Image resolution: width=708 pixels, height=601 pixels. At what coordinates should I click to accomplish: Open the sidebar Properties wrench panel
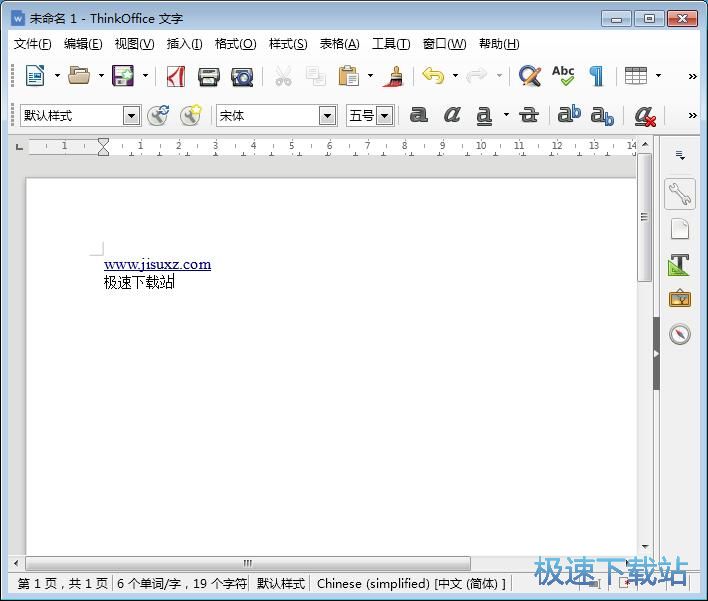[x=680, y=194]
